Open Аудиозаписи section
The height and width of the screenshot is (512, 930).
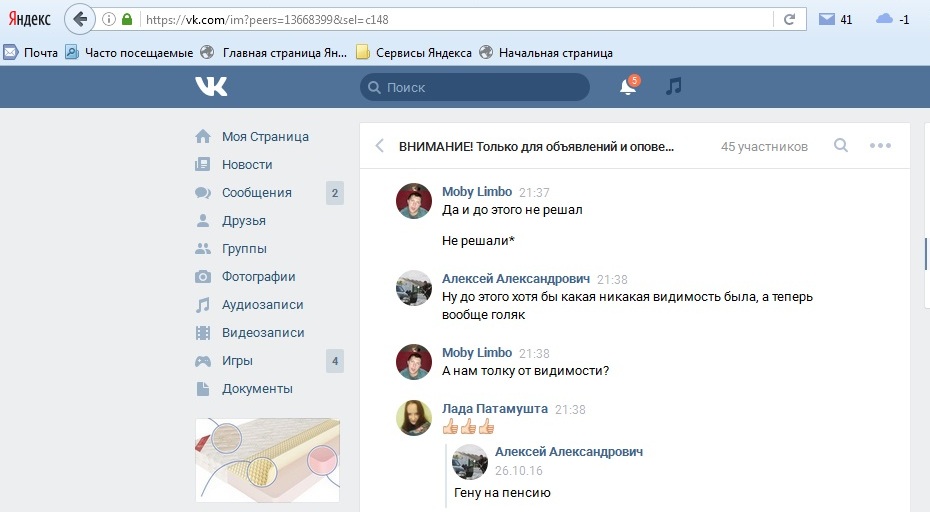click(x=263, y=305)
